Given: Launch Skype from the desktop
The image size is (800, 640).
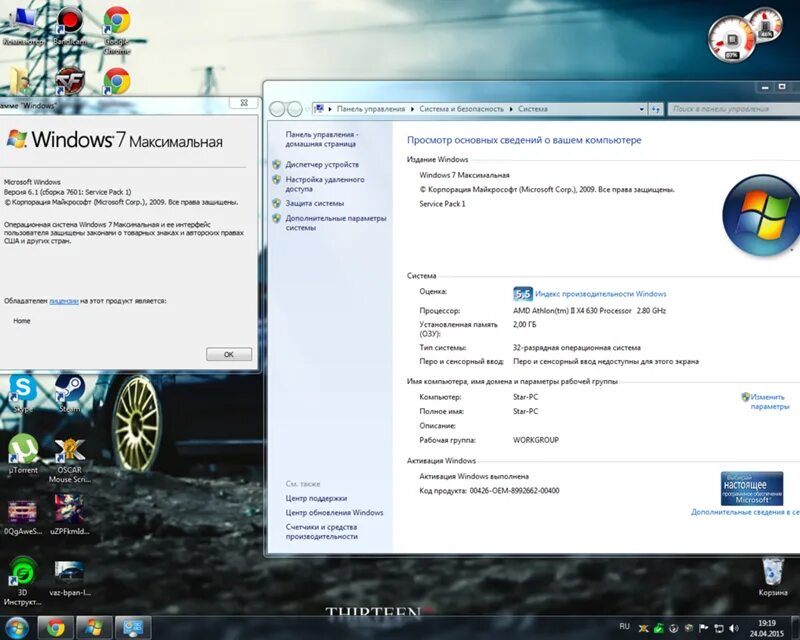Looking at the screenshot, I should coord(22,393).
